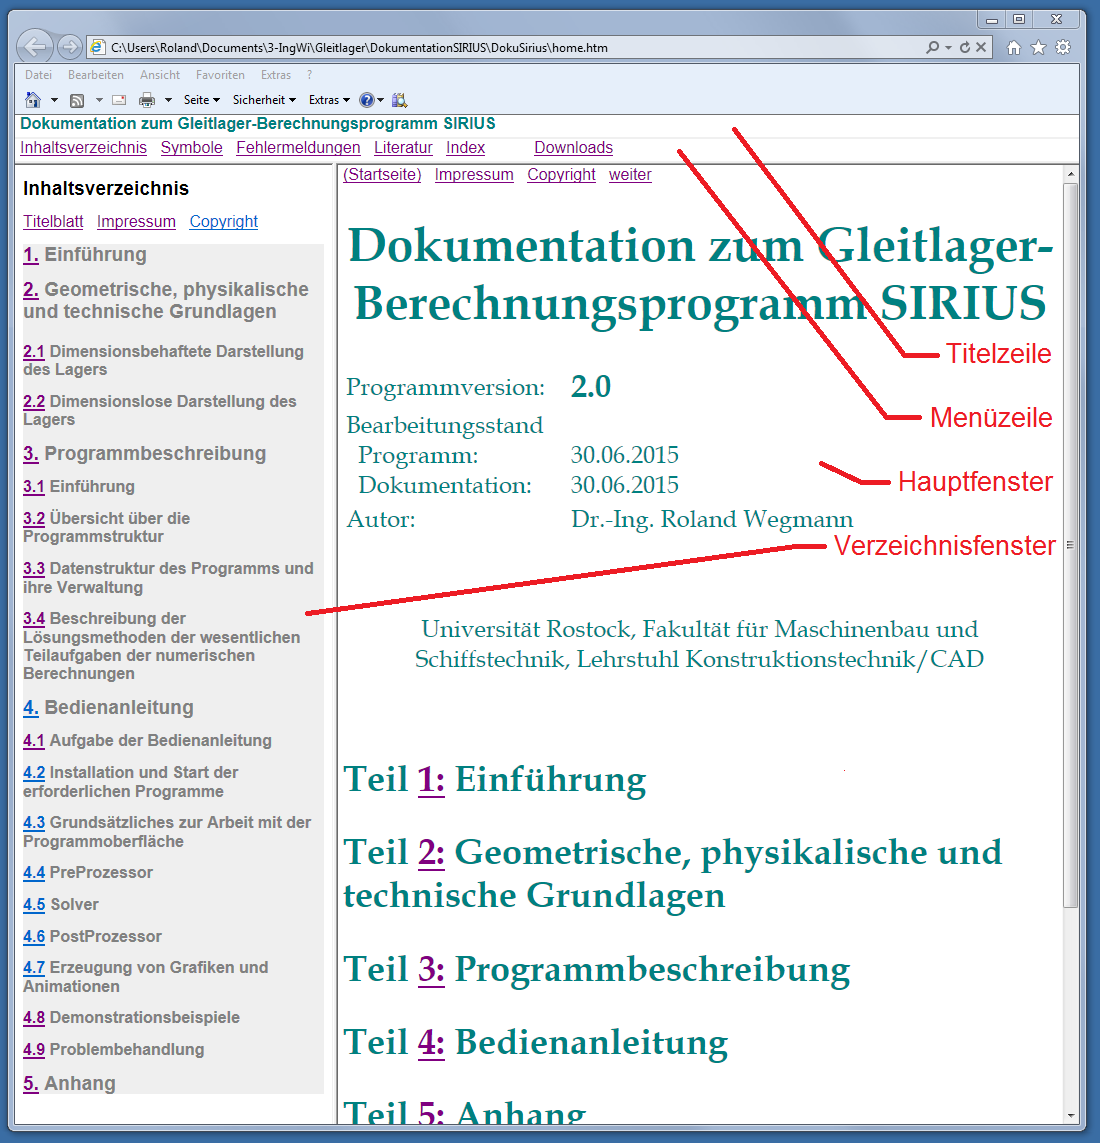This screenshot has height=1143, width=1100.
Task: Click Copyright link next to weiter
Action: pos(561,175)
